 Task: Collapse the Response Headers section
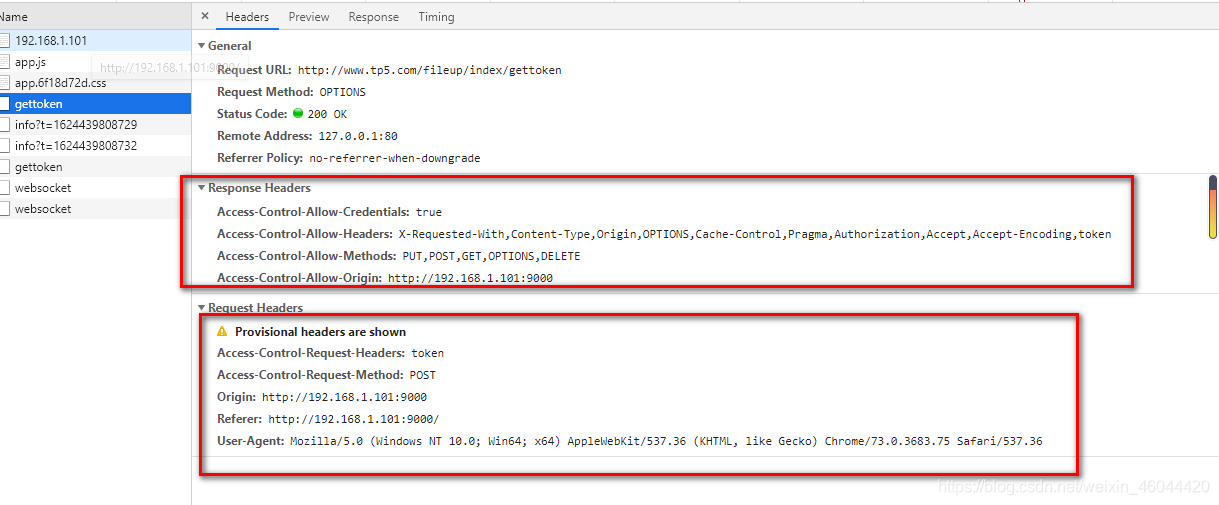[x=201, y=188]
